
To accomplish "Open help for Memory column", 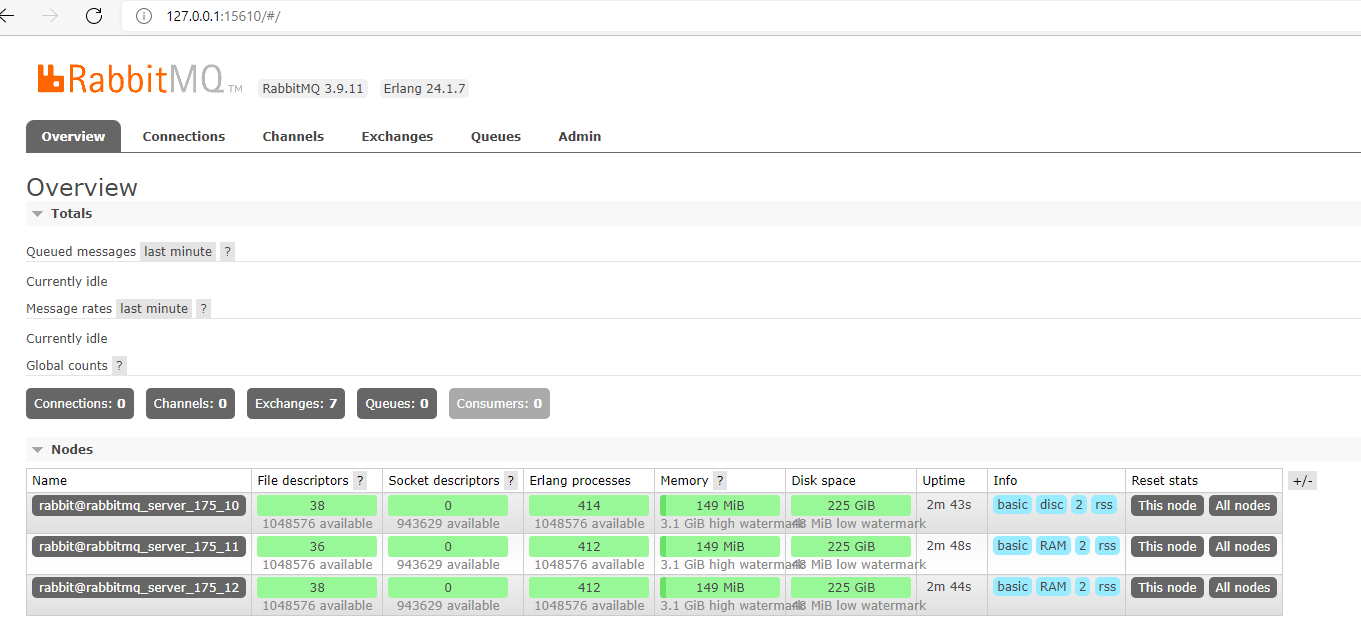I will [720, 481].
